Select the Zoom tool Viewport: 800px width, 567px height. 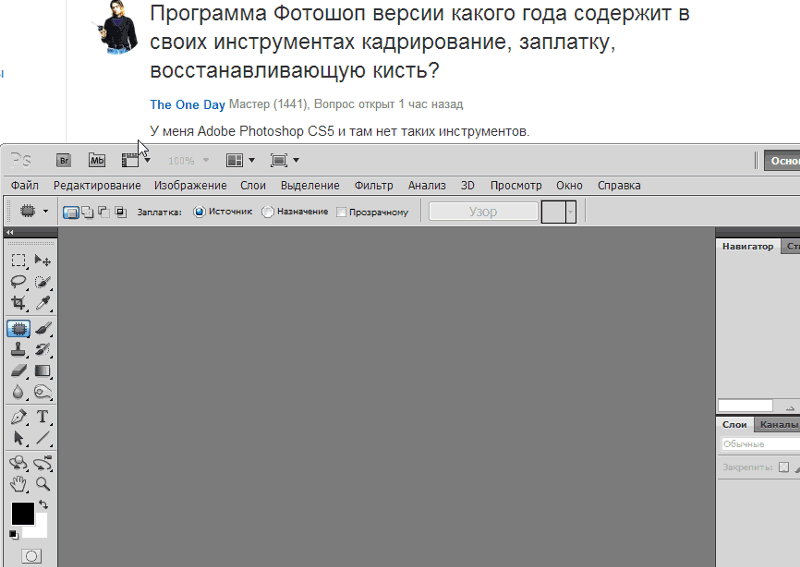tap(42, 484)
